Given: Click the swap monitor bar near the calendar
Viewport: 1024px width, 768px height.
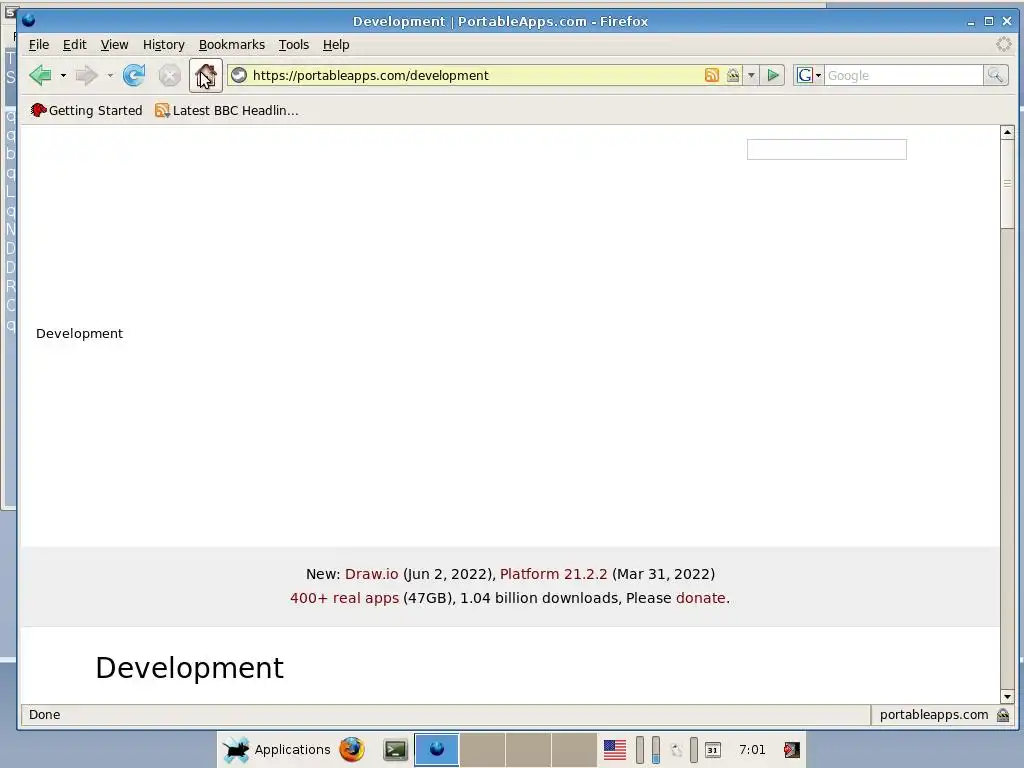Looking at the screenshot, I should (x=694, y=750).
